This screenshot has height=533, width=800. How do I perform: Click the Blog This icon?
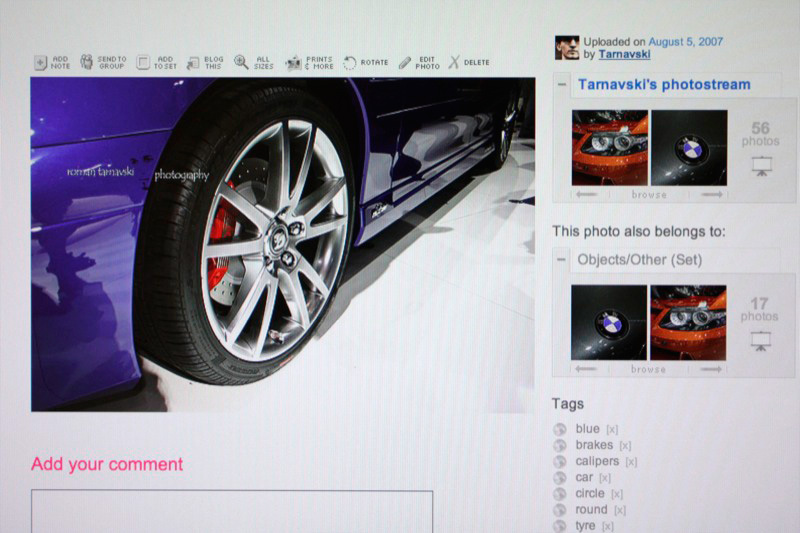click(x=193, y=63)
